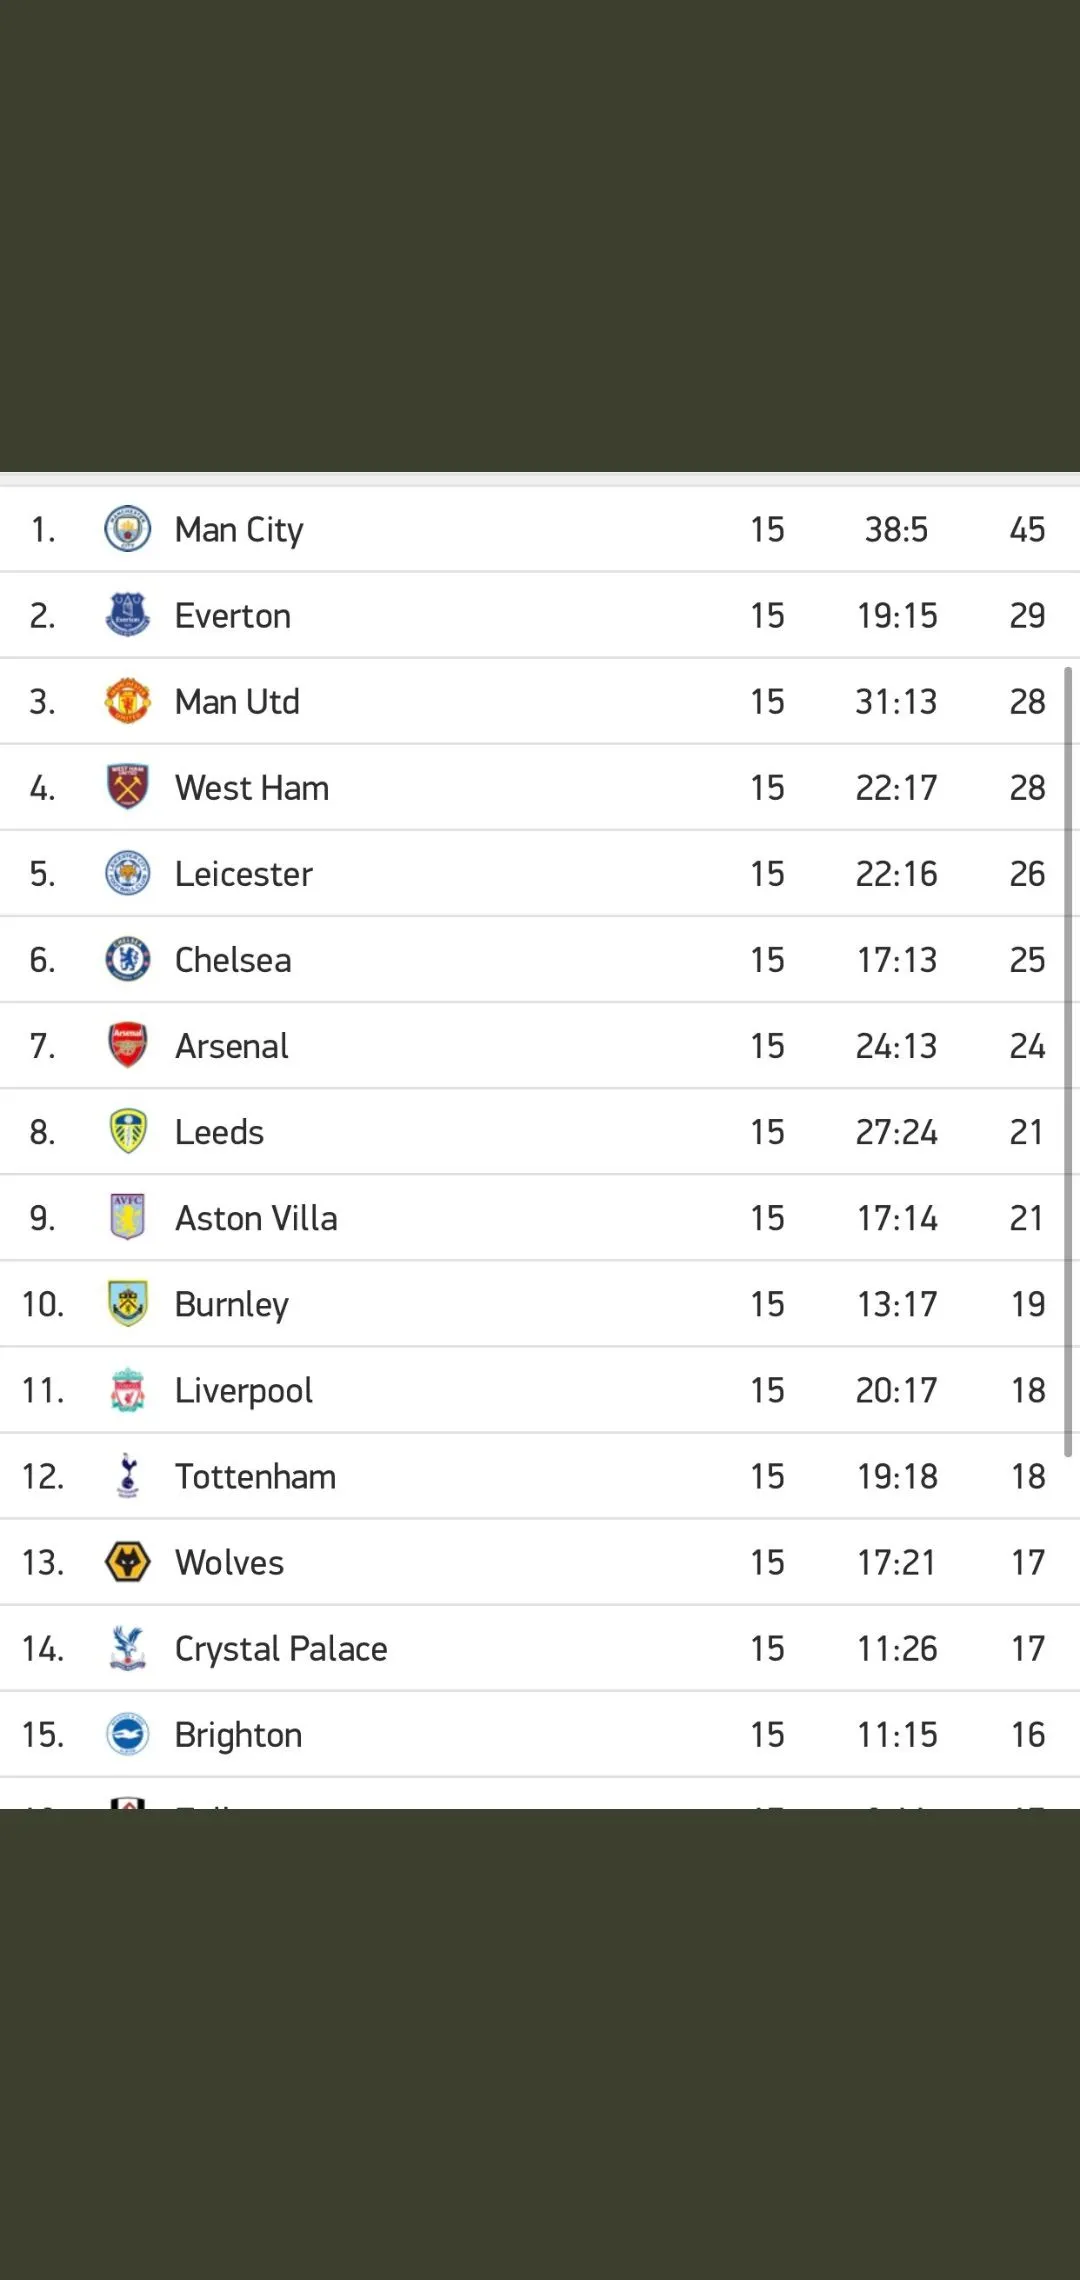Open the Burnley team name
This screenshot has width=1080, height=2280.
231,1304
